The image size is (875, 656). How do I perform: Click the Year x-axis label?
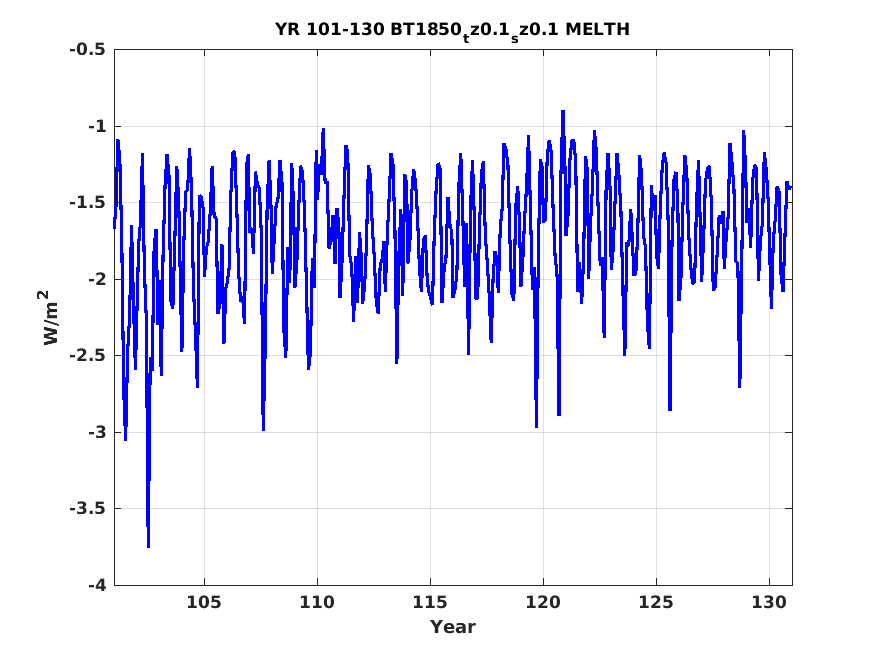point(453,627)
